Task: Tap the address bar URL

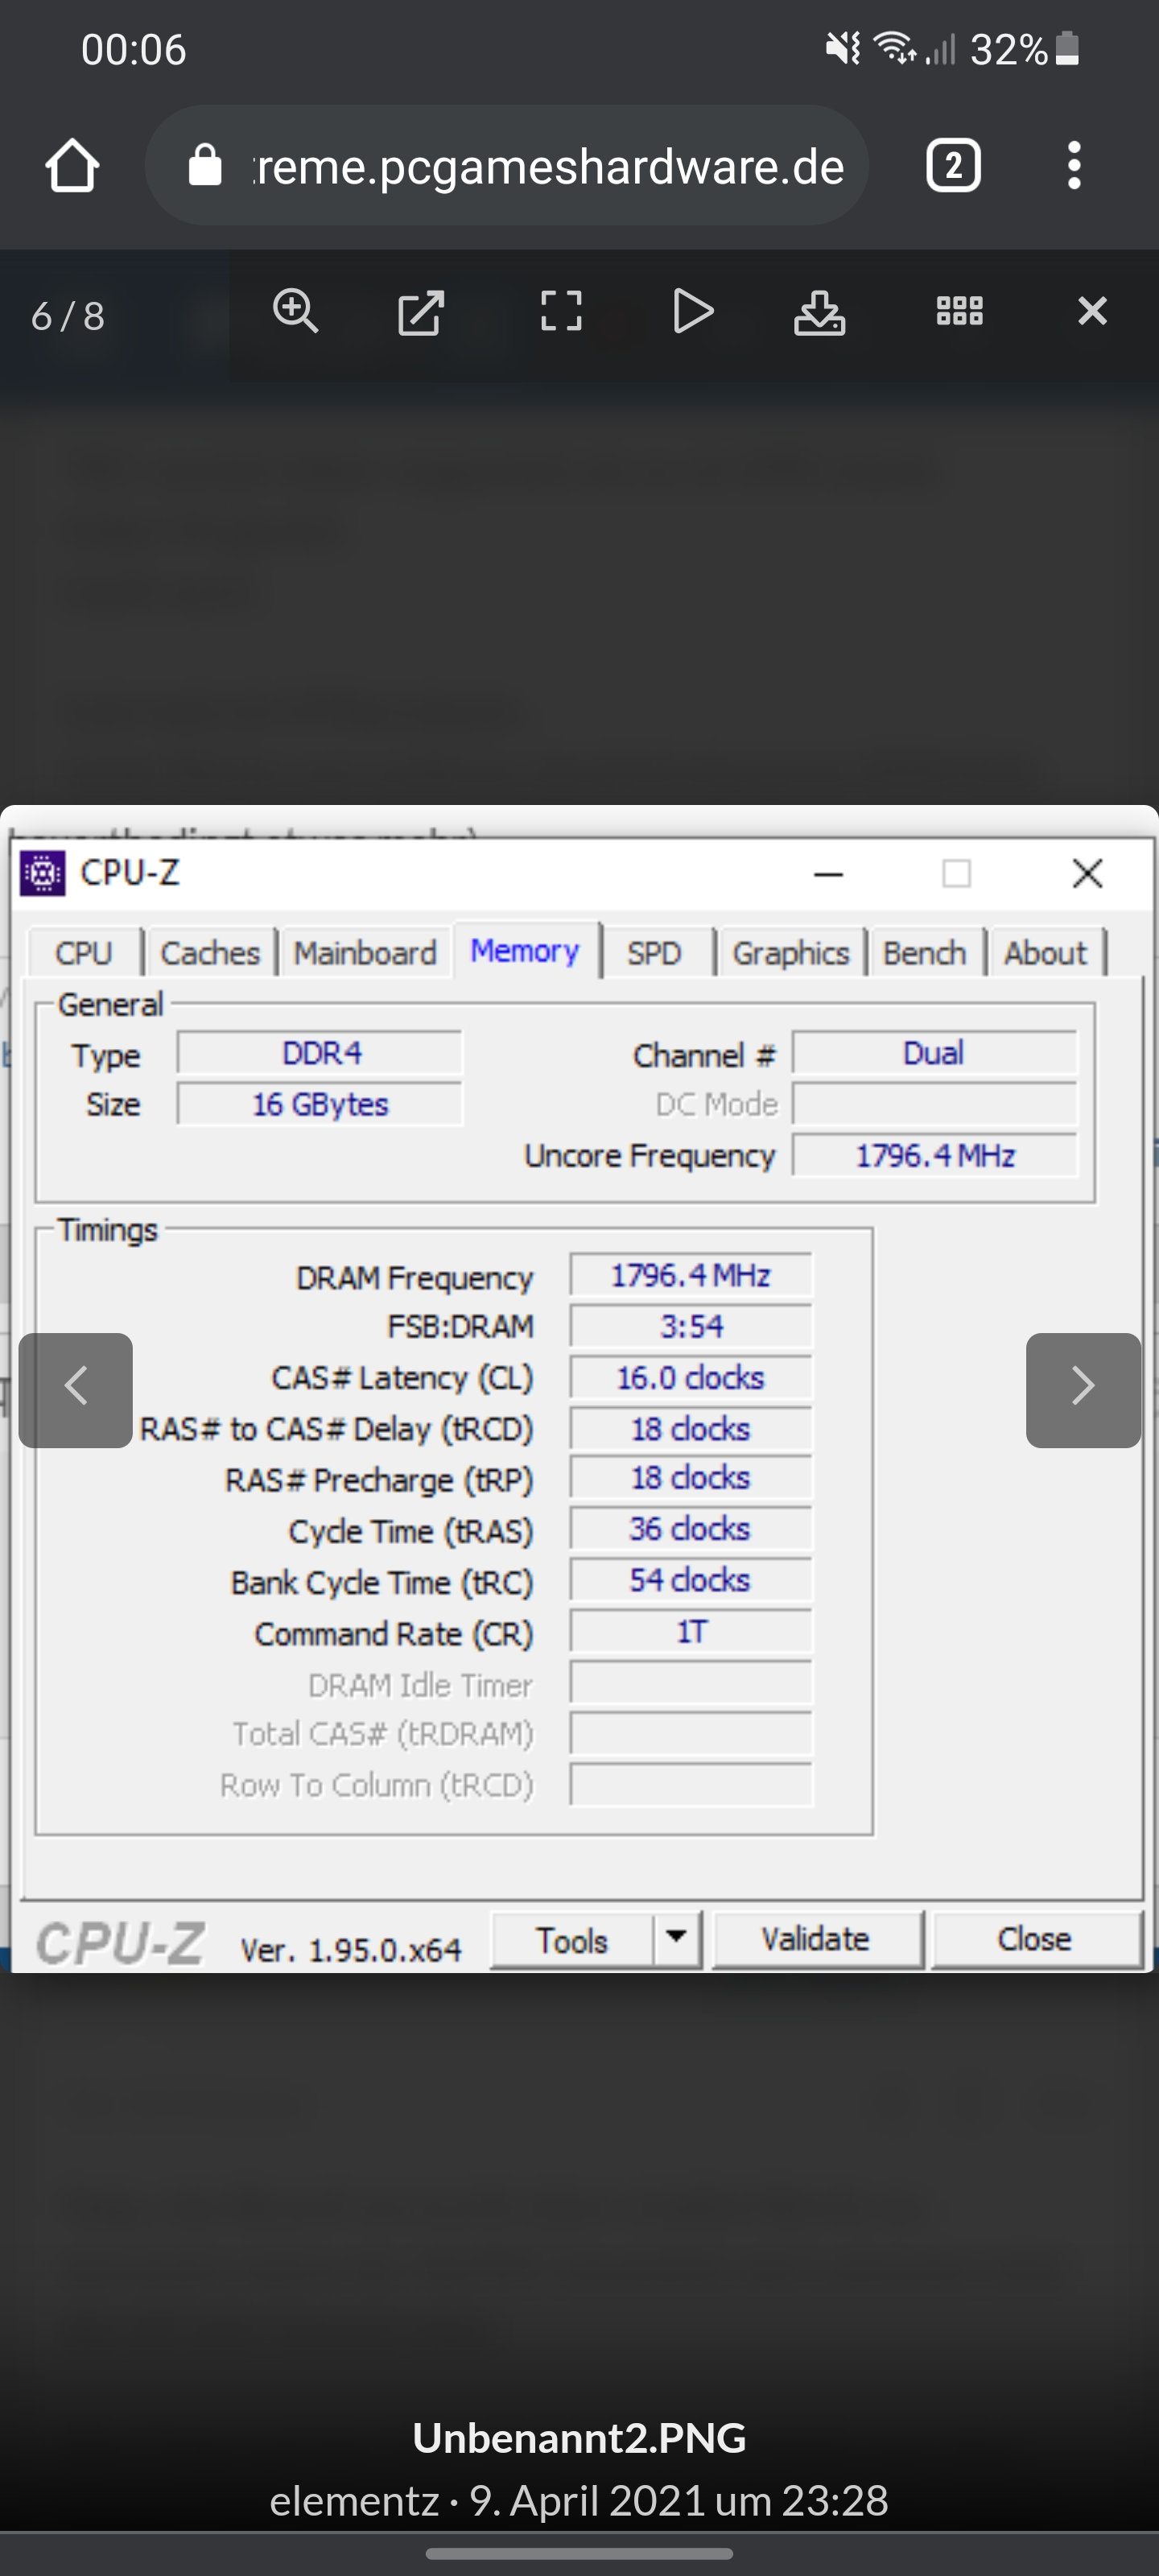Action: (x=548, y=166)
